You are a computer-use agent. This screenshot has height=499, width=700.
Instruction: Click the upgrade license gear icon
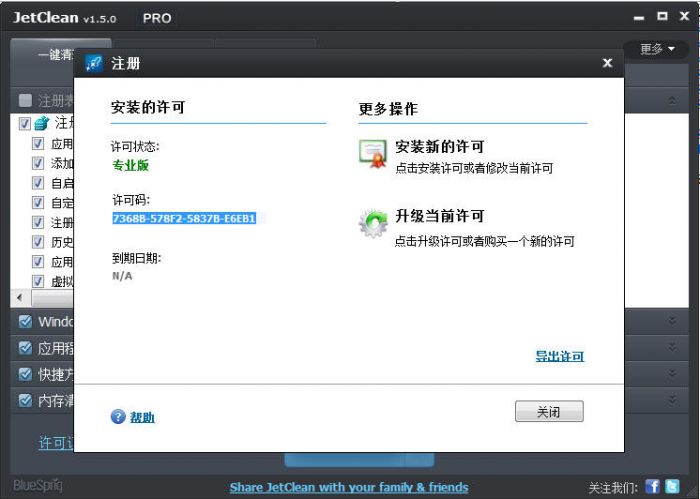pos(373,223)
